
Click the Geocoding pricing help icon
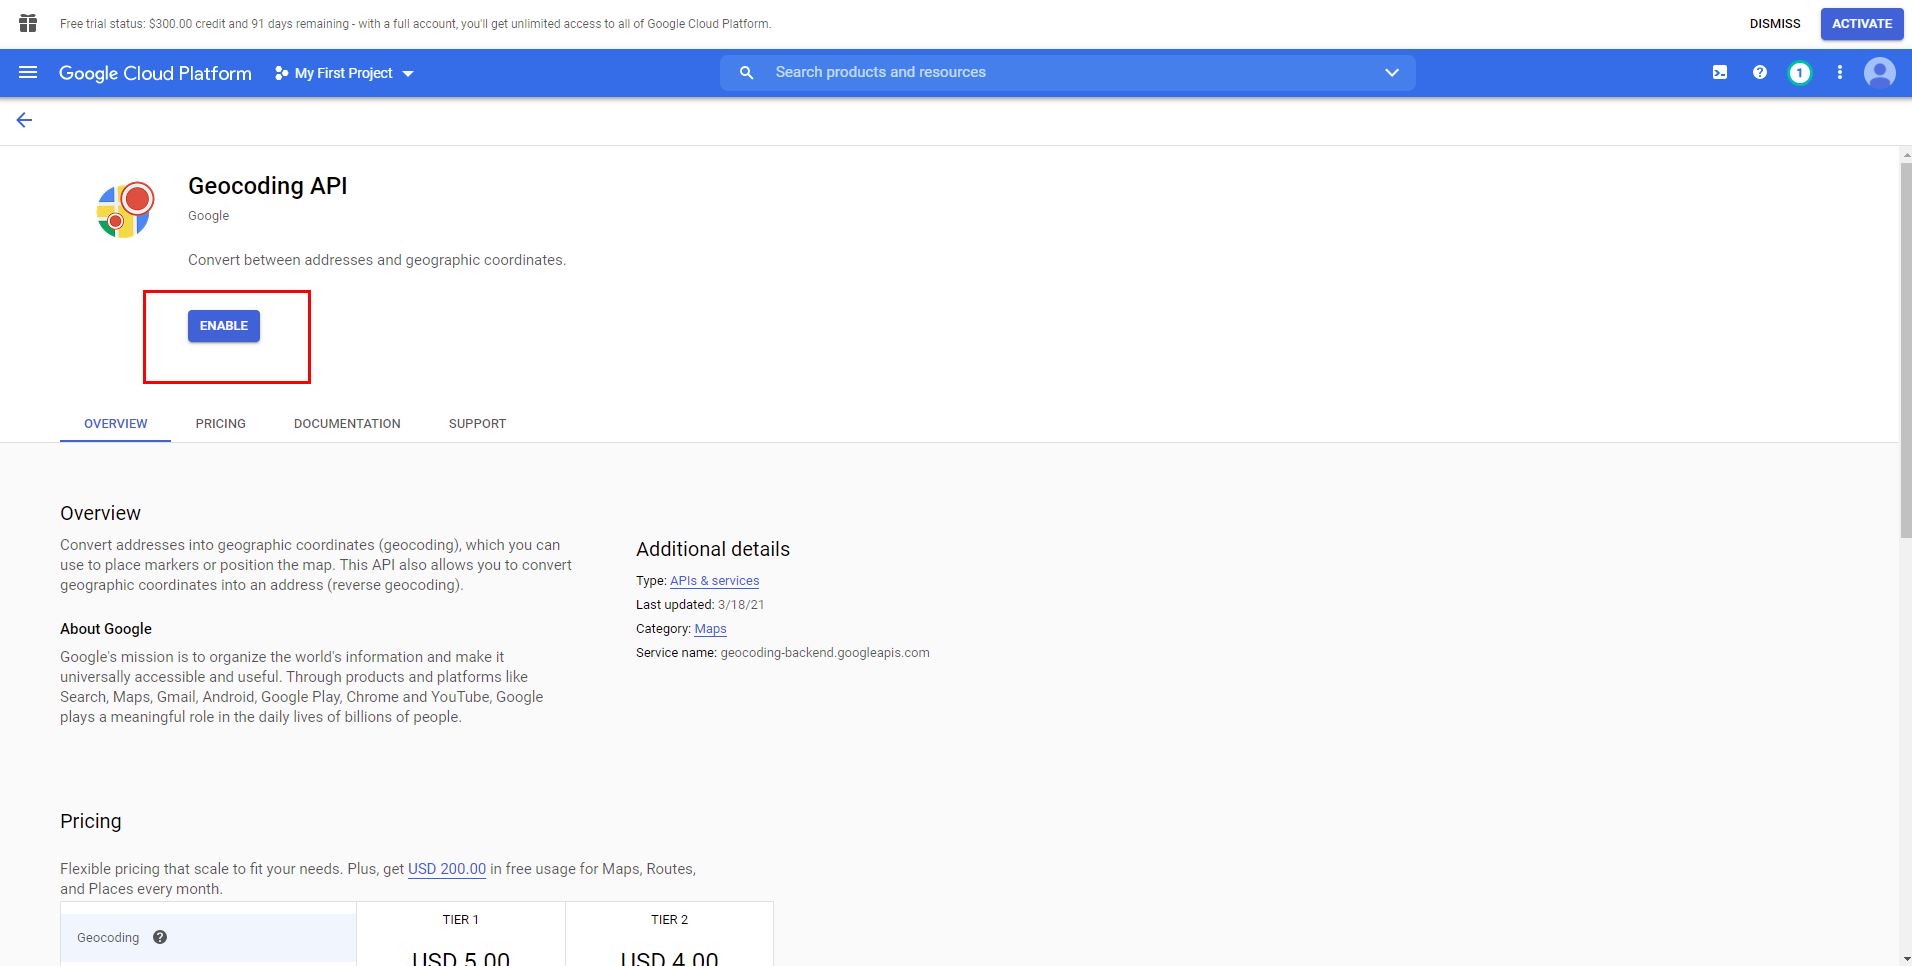[160, 937]
